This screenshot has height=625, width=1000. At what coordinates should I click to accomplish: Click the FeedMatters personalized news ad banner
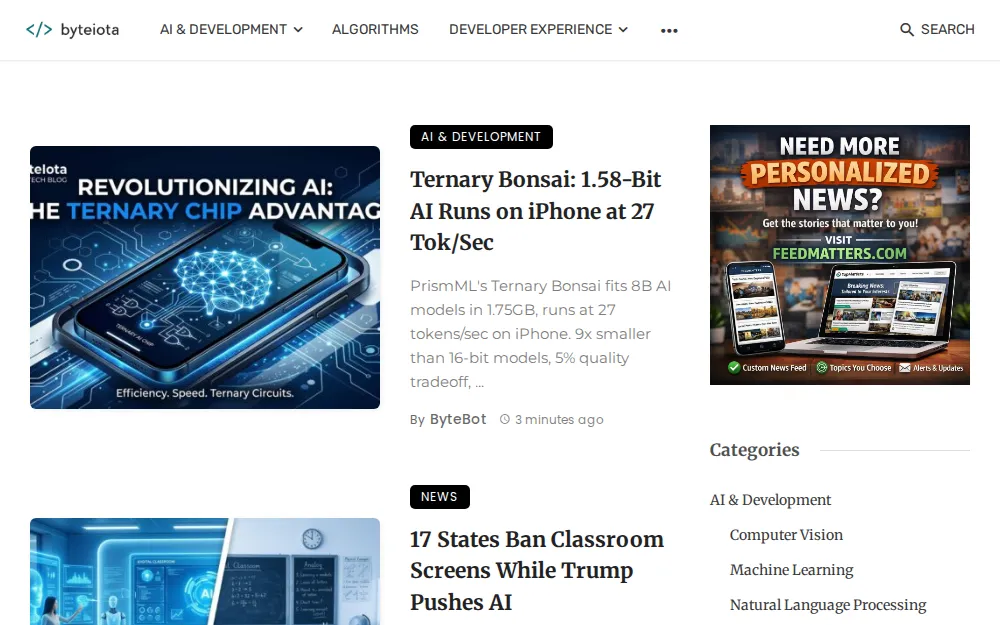pyautogui.click(x=839, y=255)
